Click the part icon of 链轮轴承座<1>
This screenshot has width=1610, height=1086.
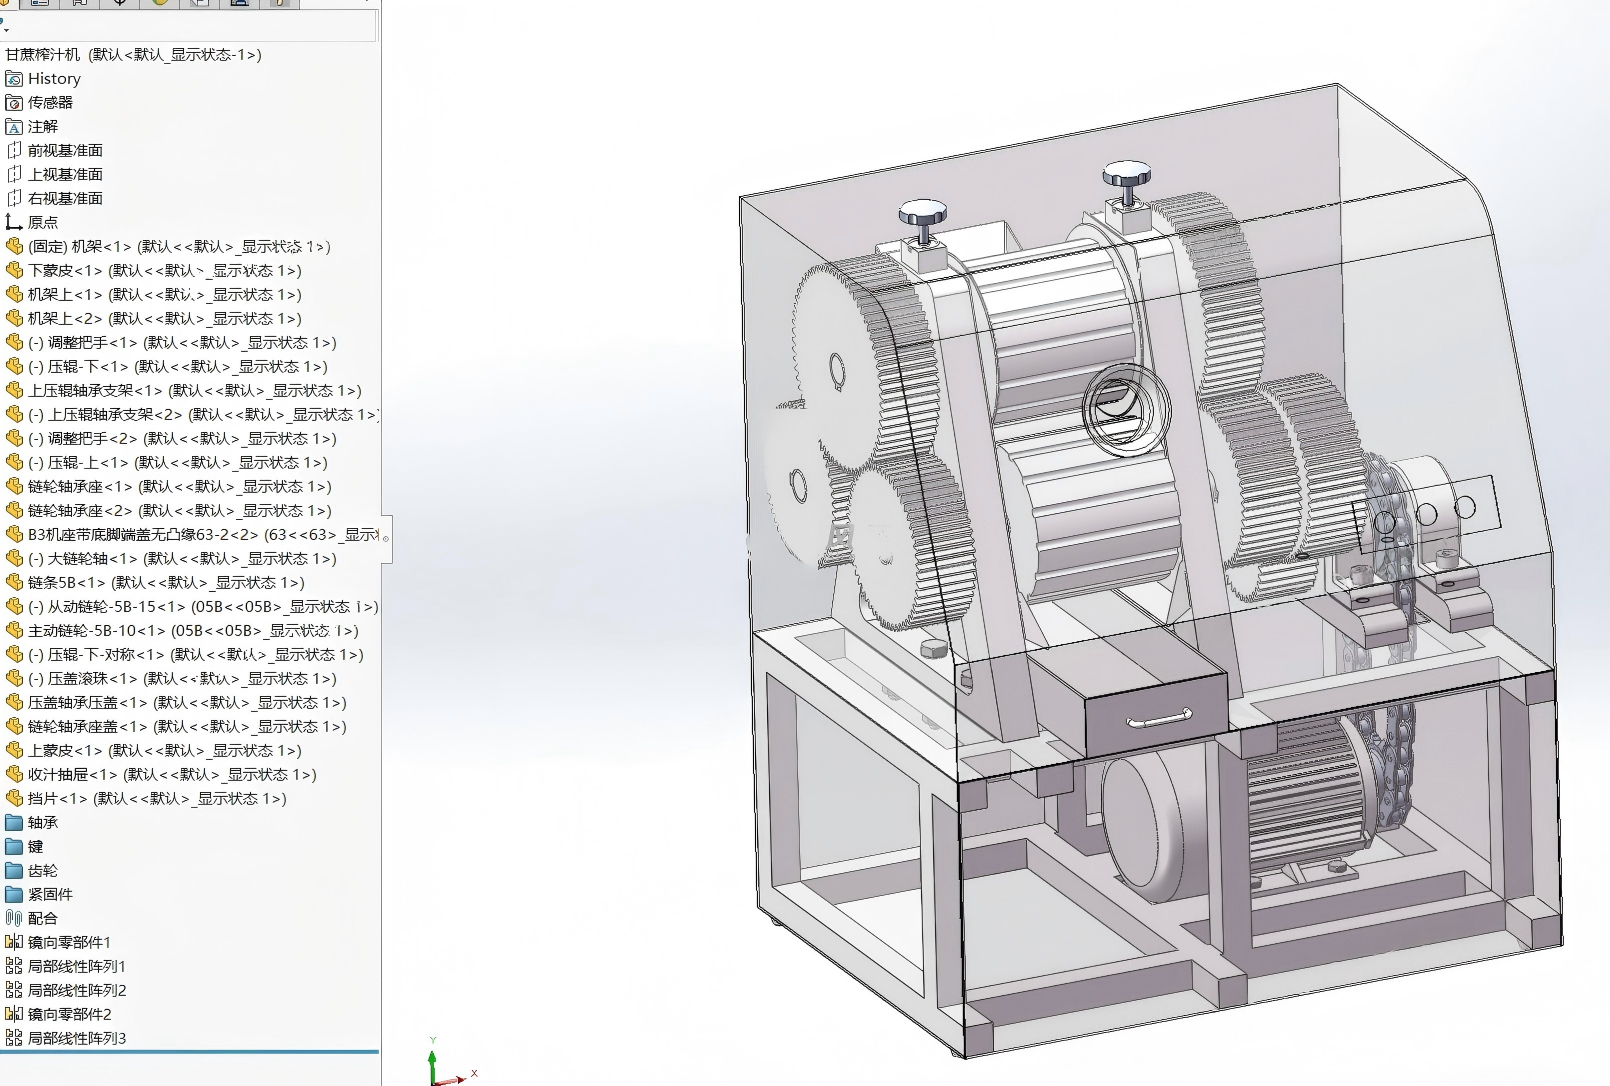14,486
